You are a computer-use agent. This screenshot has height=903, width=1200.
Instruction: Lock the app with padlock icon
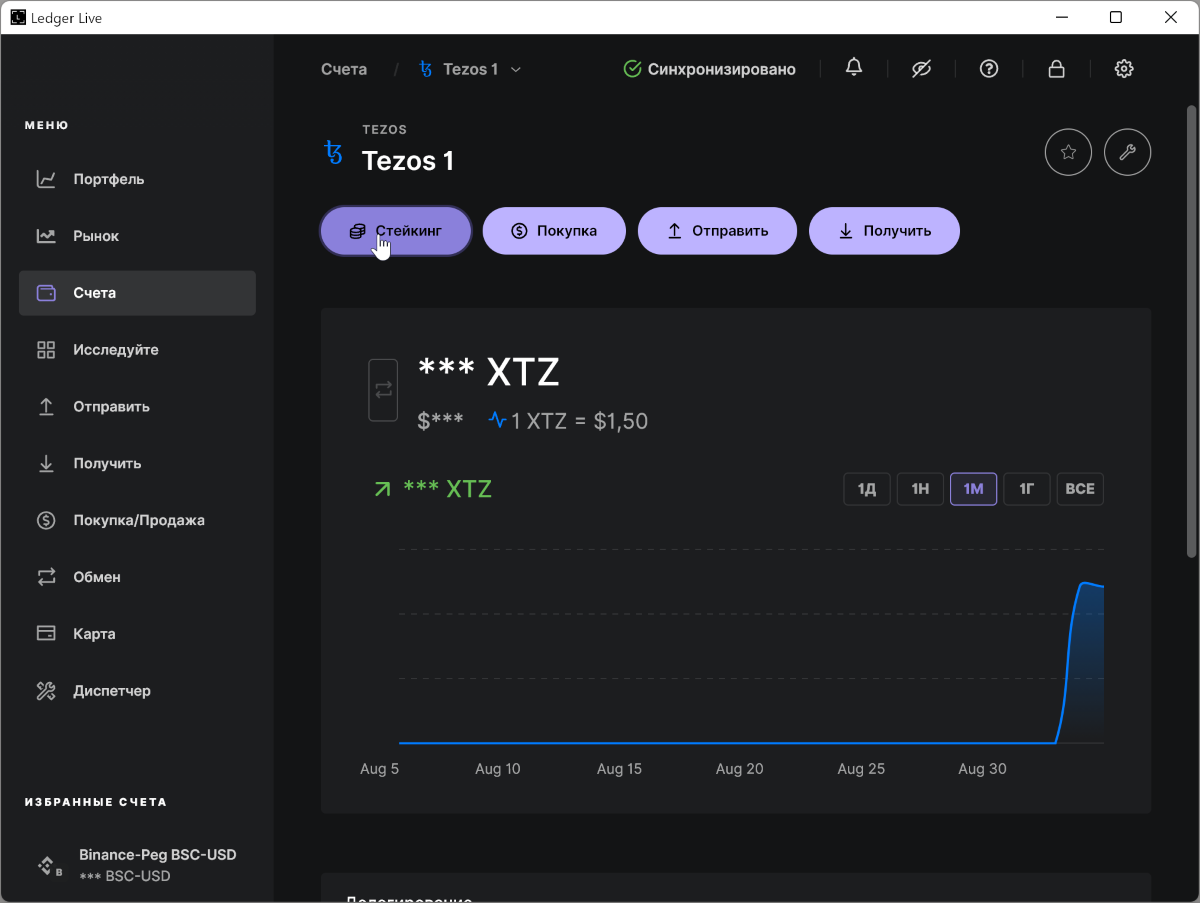[x=1055, y=68]
